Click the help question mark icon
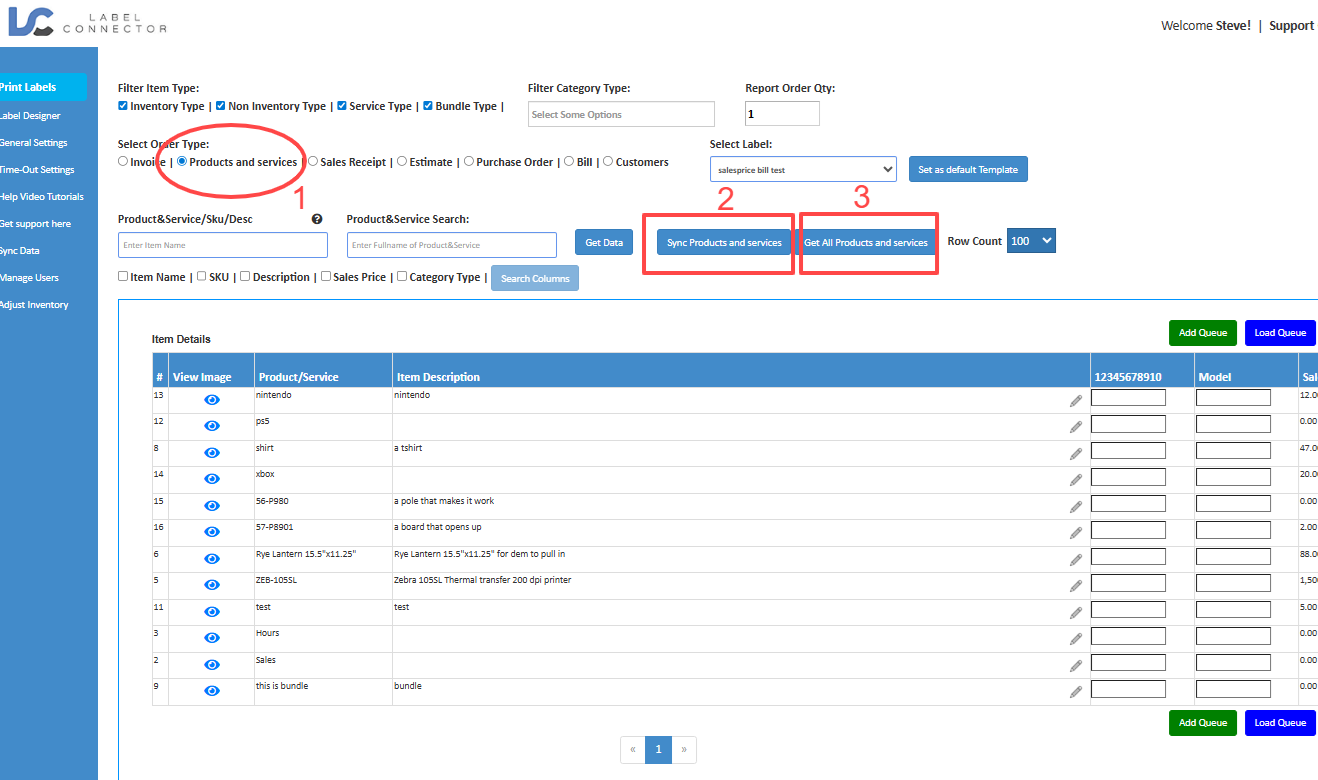This screenshot has width=1318, height=780. [x=317, y=219]
